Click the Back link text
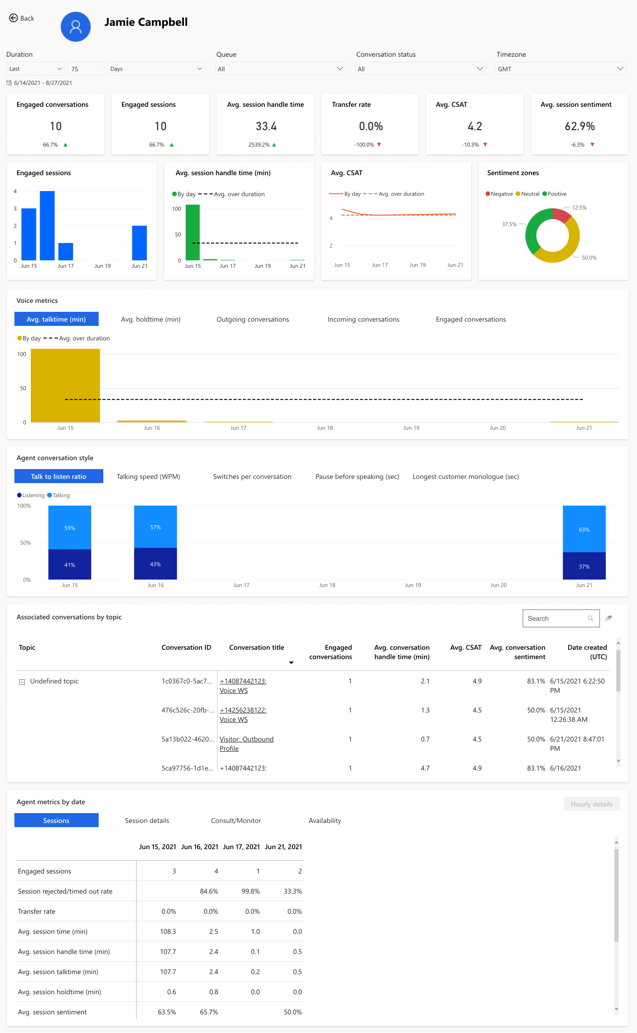The height and width of the screenshot is (1033, 637). tap(27, 18)
